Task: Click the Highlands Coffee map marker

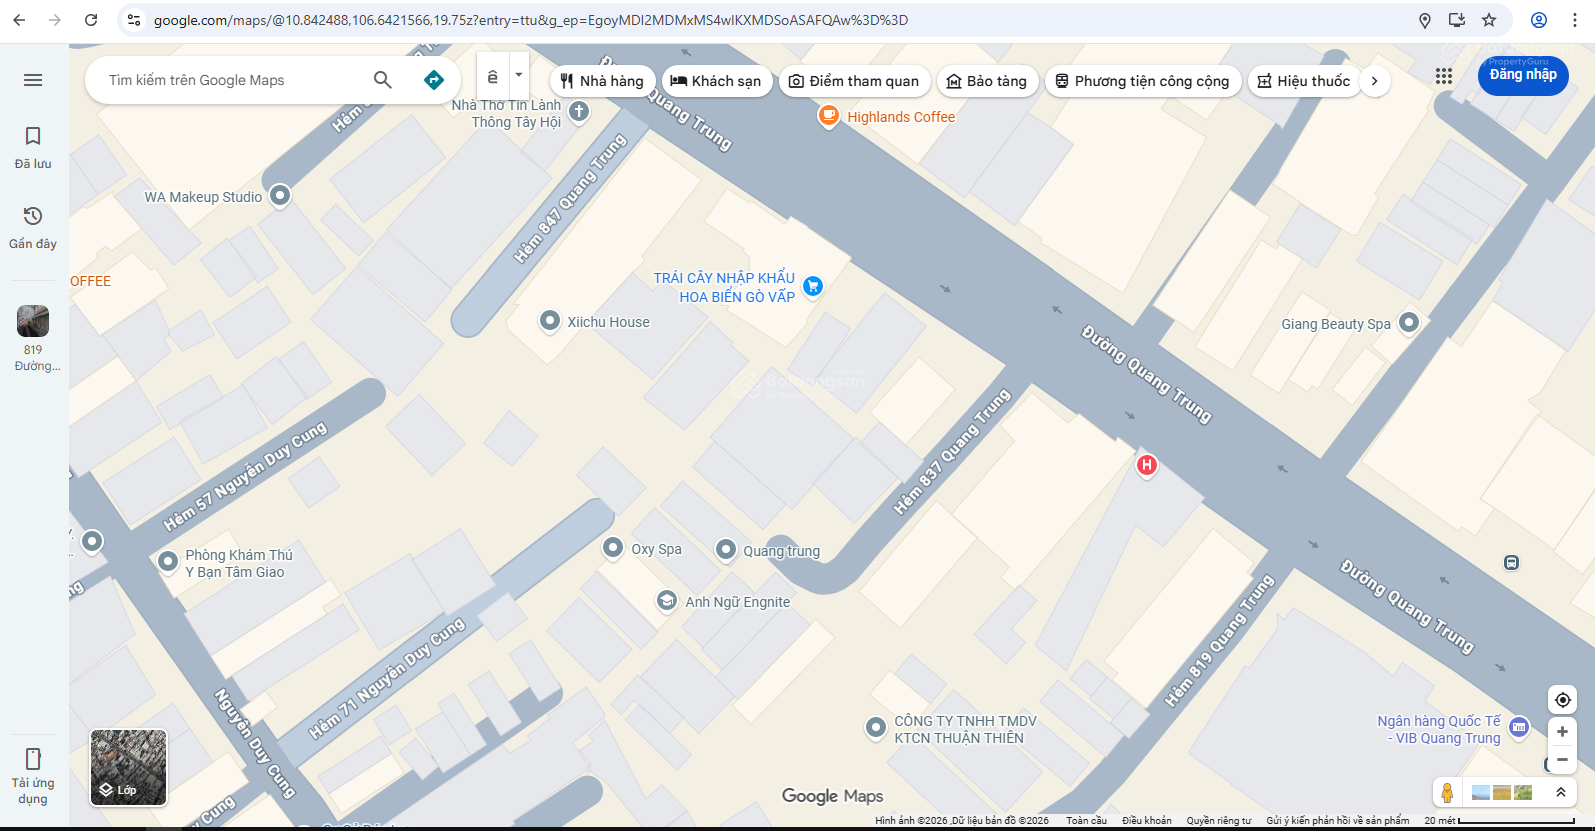Action: pos(829,116)
